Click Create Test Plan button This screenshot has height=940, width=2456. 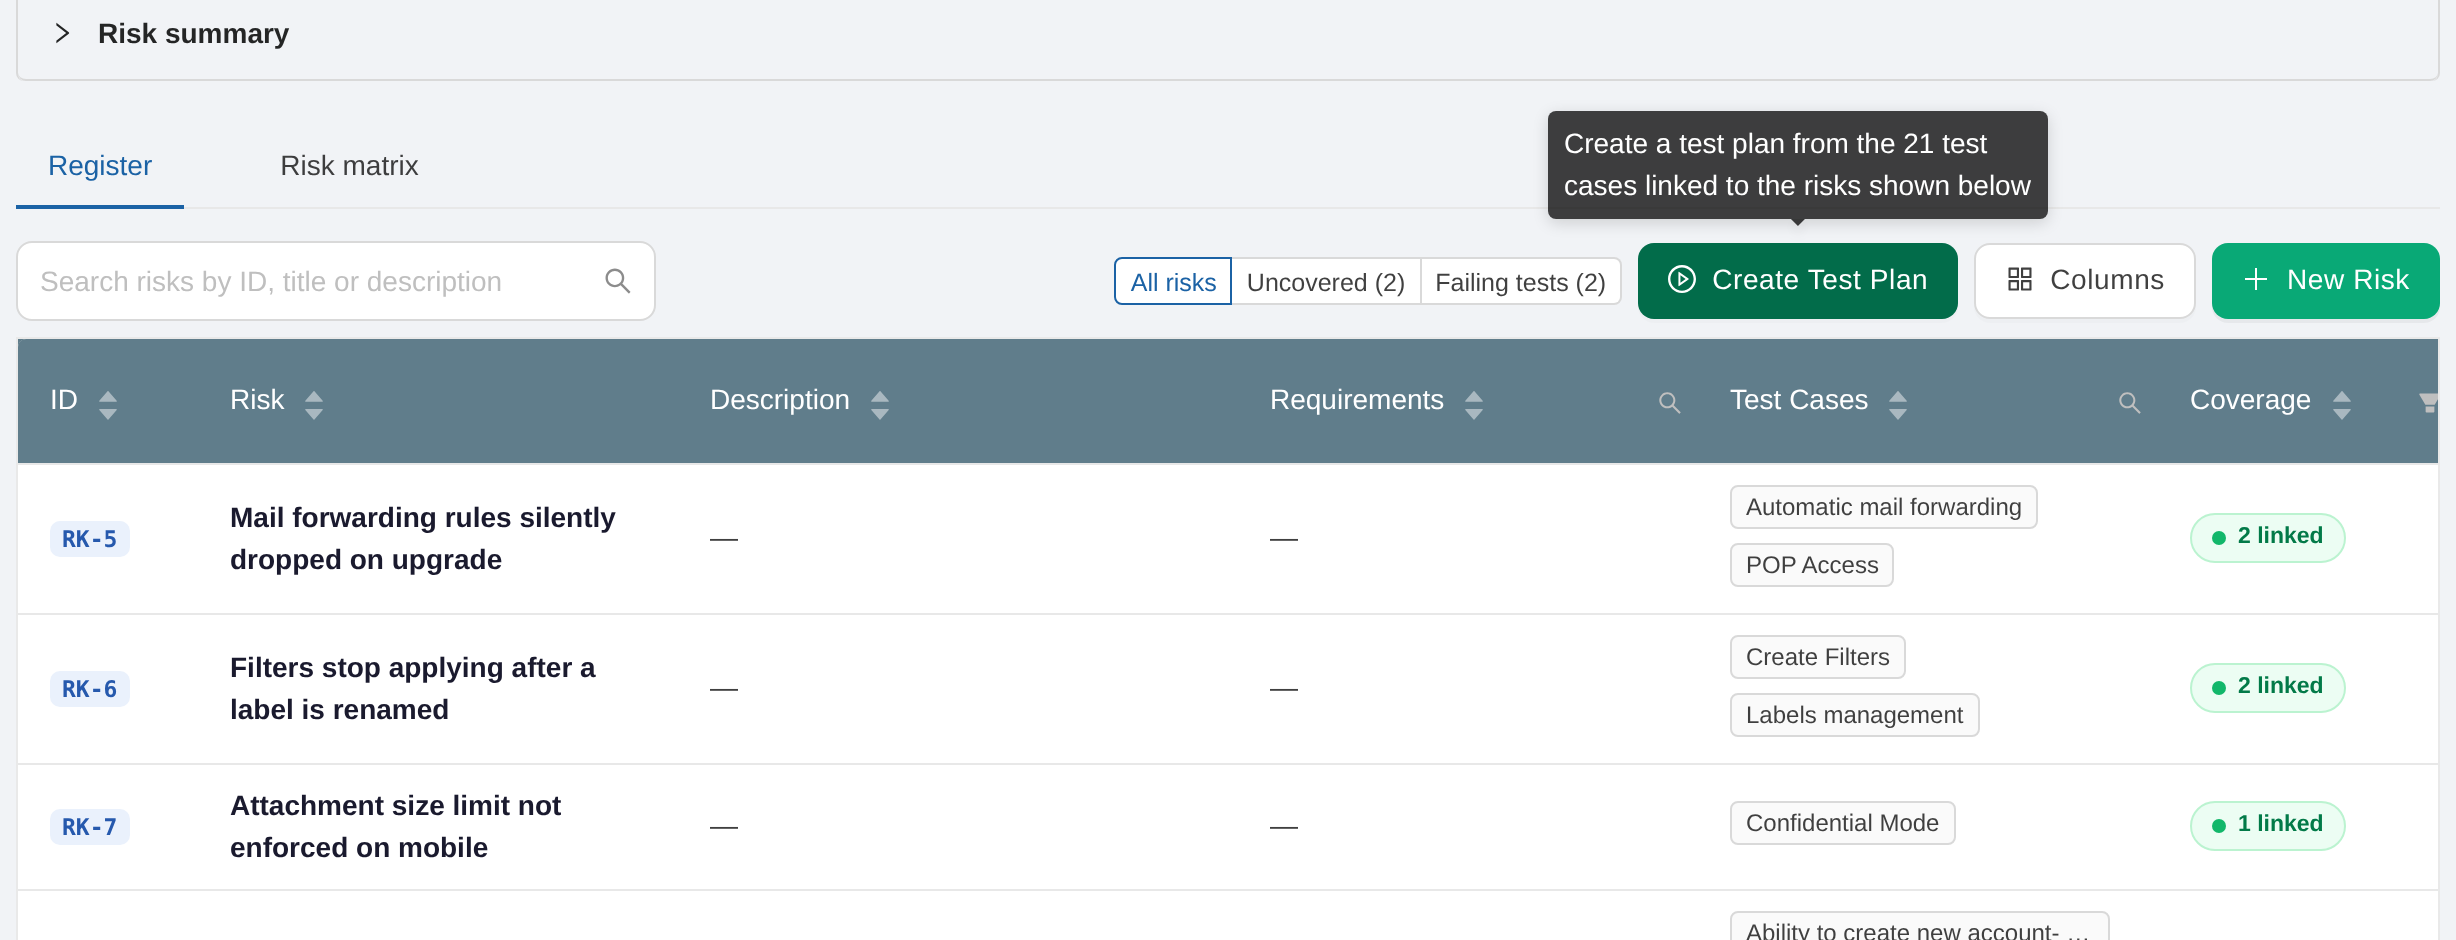pos(1798,280)
